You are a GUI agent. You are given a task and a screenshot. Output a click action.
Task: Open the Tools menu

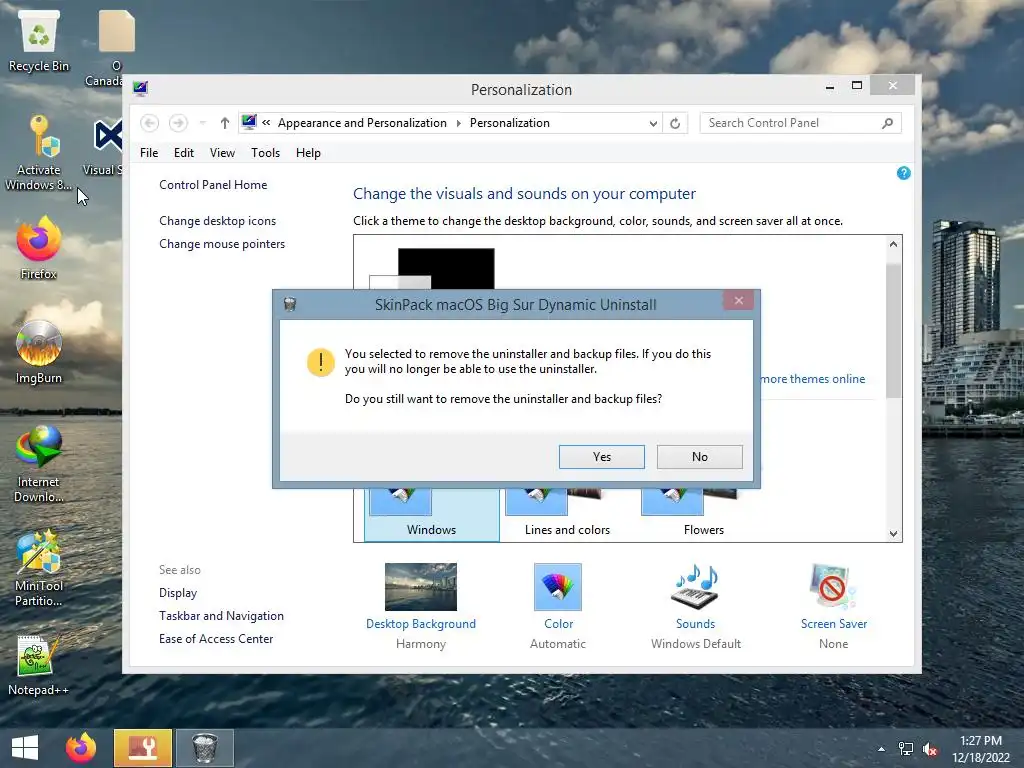[265, 153]
